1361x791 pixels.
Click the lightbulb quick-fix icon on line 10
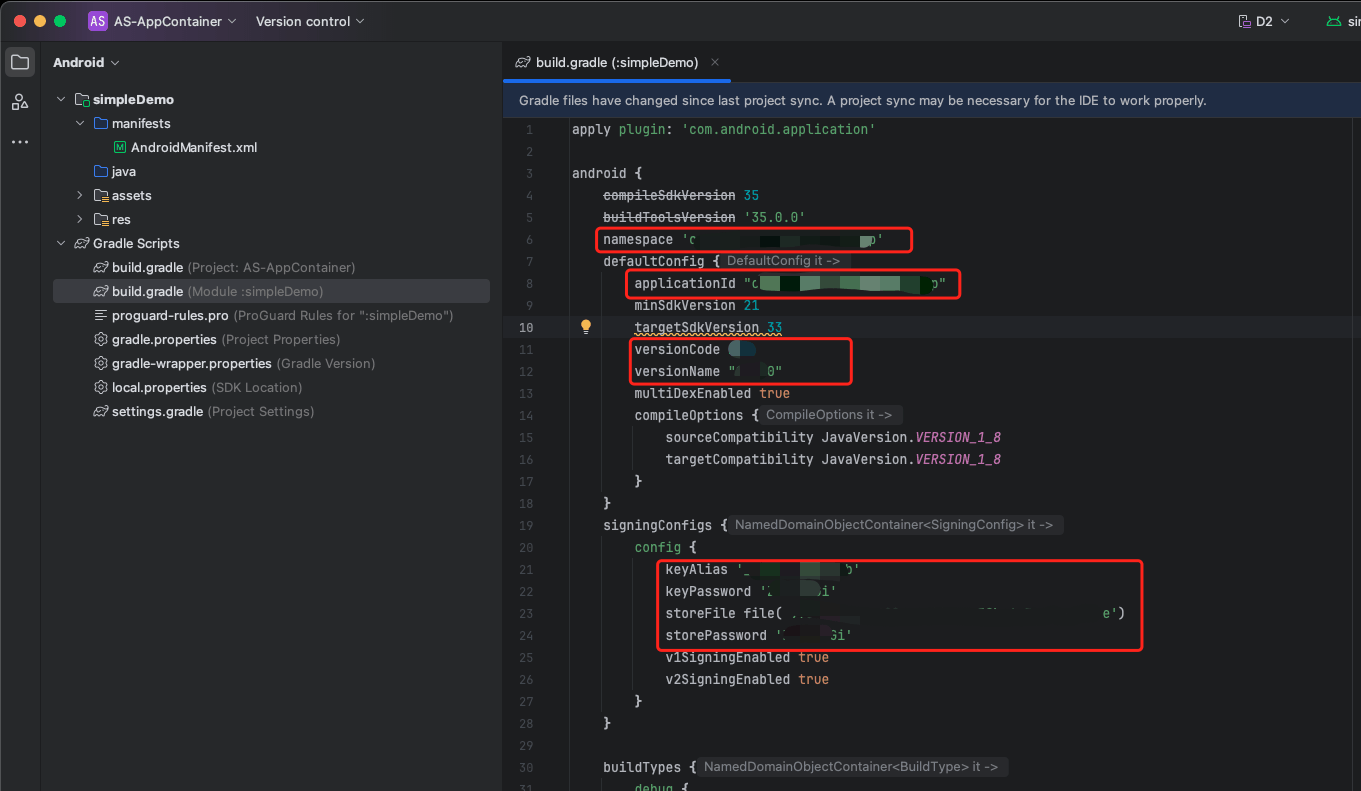point(586,327)
